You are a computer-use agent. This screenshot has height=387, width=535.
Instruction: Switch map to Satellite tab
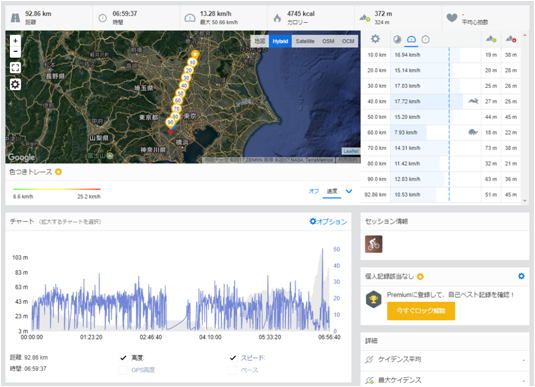point(305,41)
